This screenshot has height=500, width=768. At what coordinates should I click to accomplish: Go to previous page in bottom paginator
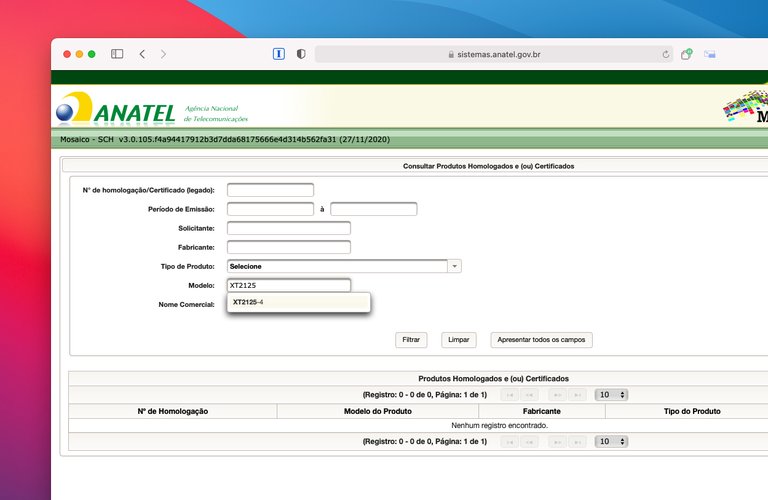point(529,442)
